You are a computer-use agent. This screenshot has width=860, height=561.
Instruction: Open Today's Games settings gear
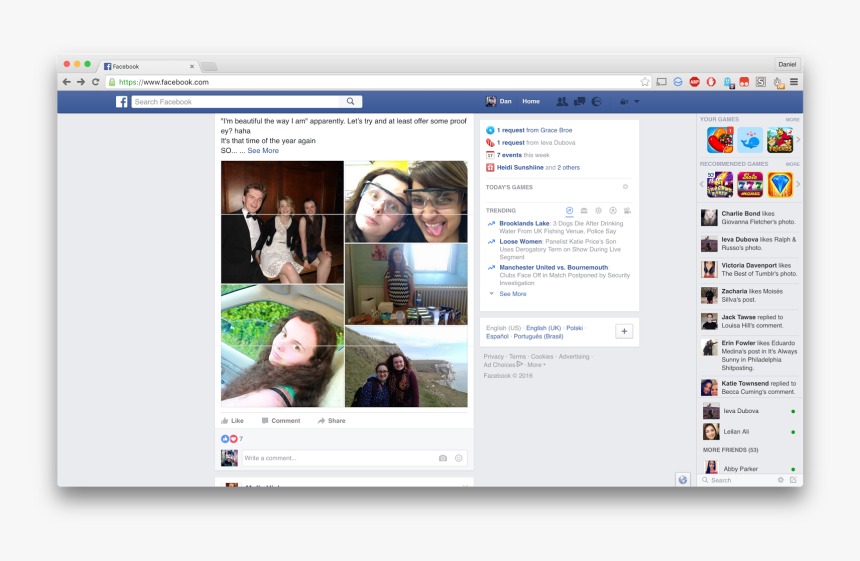coord(625,187)
